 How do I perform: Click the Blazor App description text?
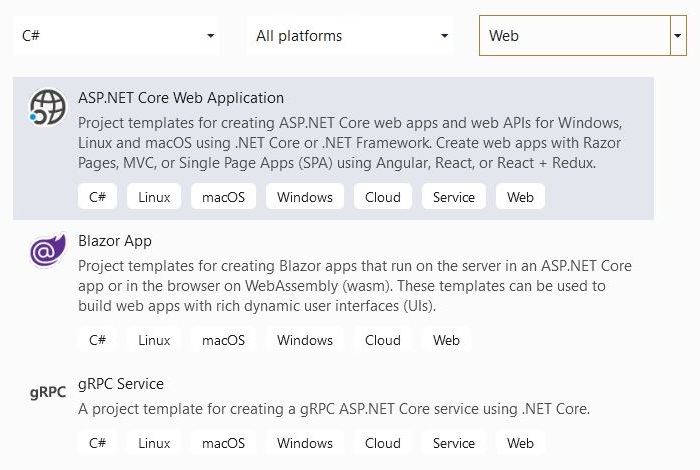point(355,286)
